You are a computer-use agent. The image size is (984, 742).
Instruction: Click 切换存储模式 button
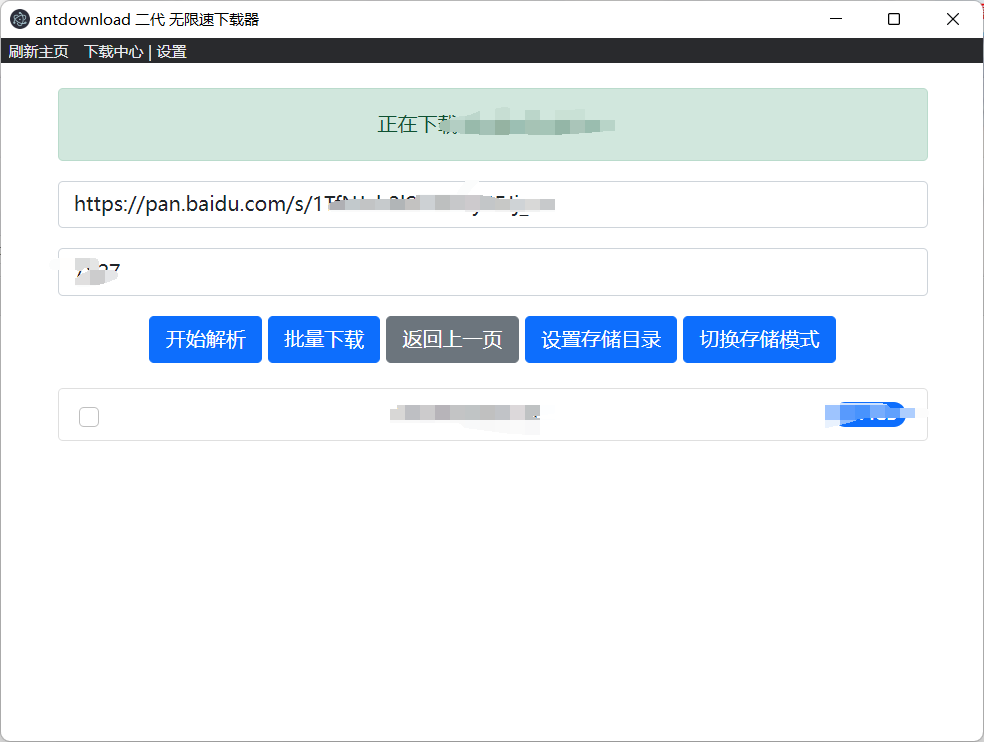(x=759, y=340)
